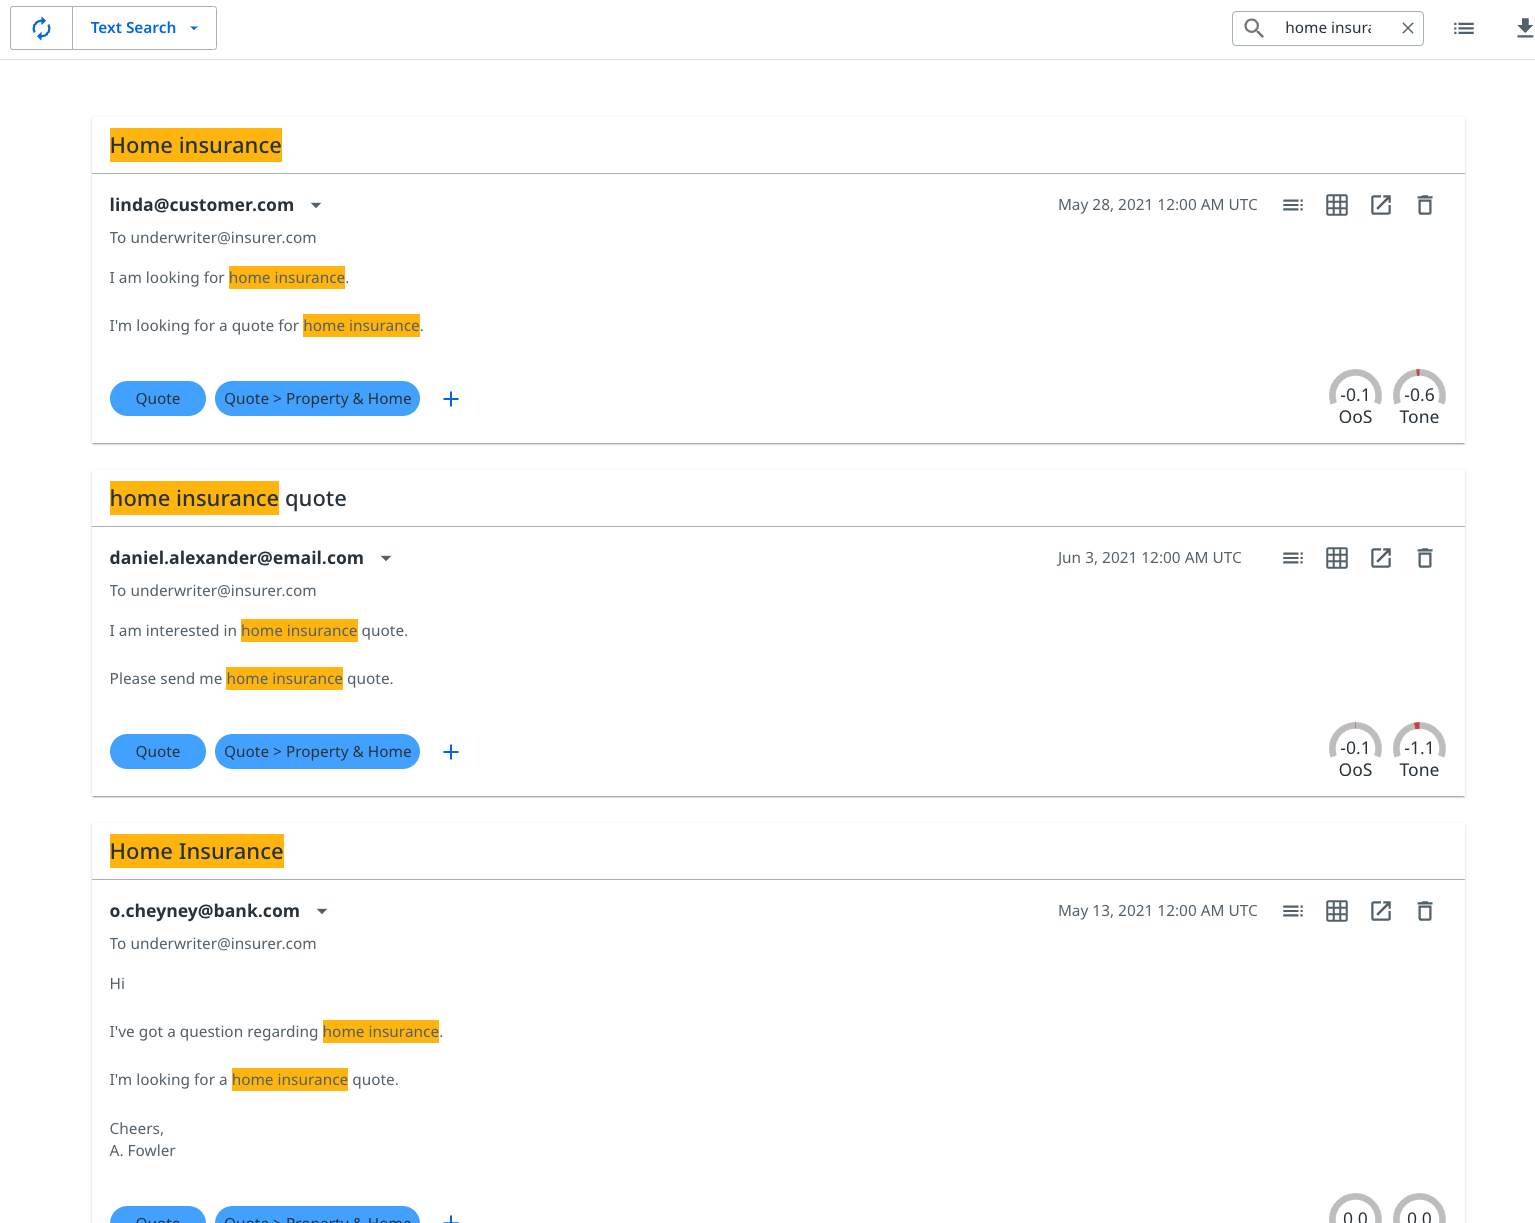Open table view for daniel.alexander@email.com email

tap(1336, 557)
